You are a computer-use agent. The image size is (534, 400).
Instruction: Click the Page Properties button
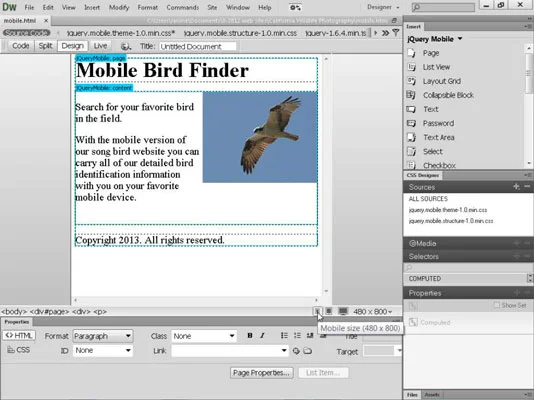tap(262, 373)
